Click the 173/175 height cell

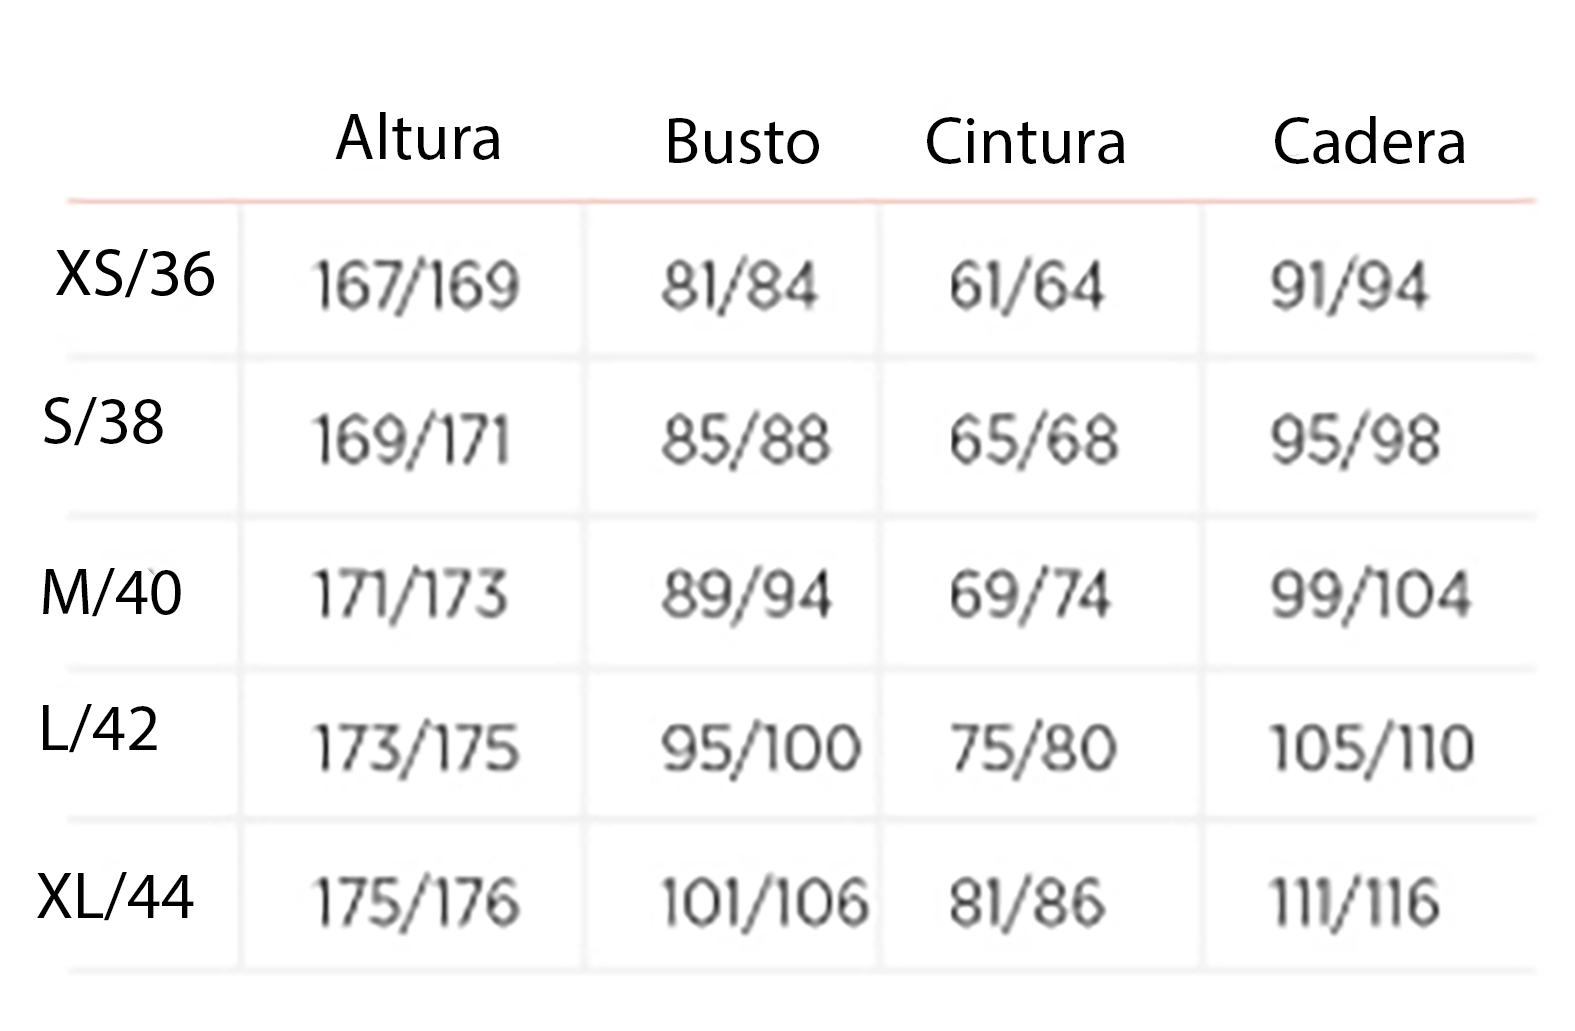click(416, 748)
